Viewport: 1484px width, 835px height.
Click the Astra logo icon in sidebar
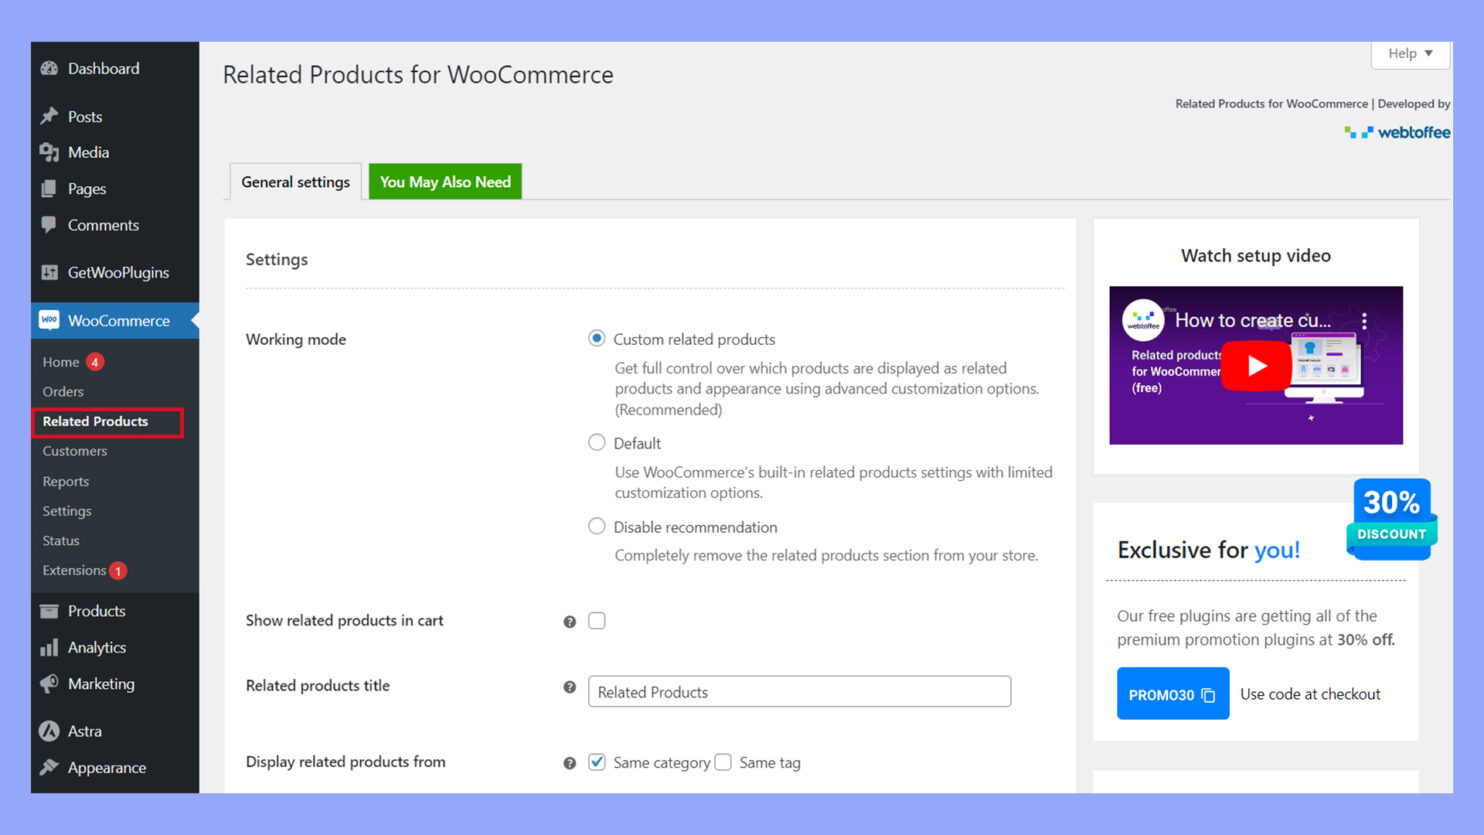pos(49,731)
